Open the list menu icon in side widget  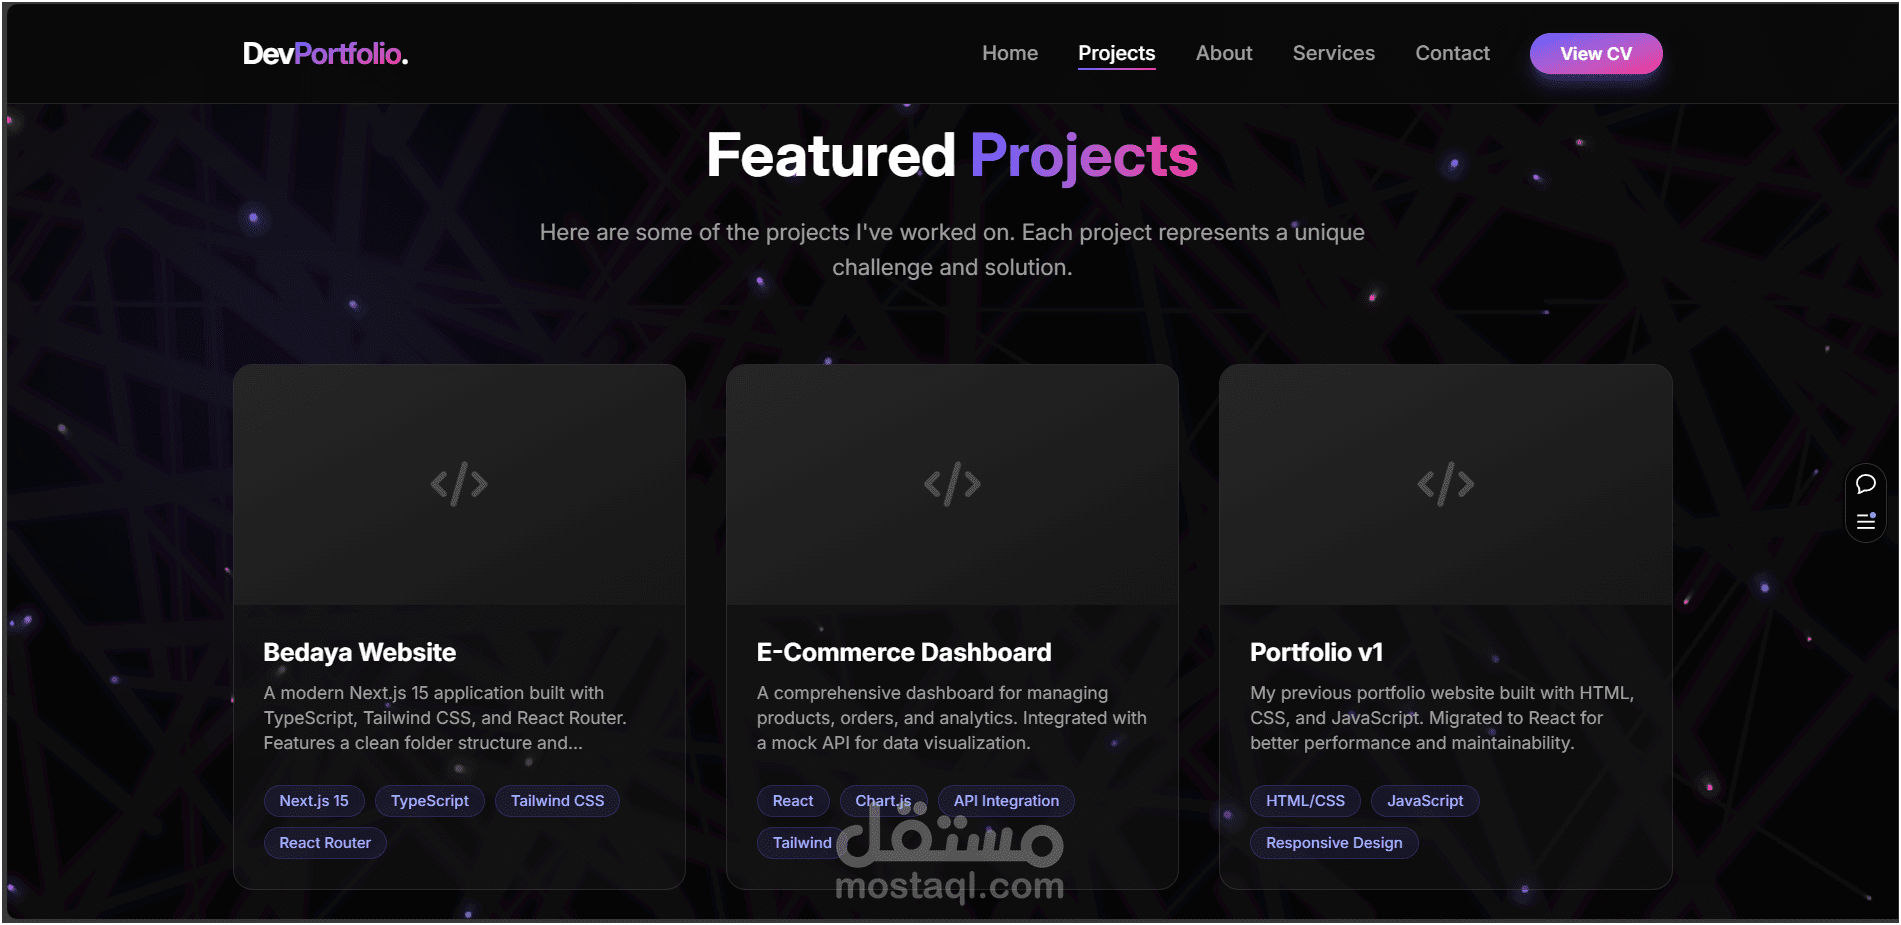tap(1865, 521)
